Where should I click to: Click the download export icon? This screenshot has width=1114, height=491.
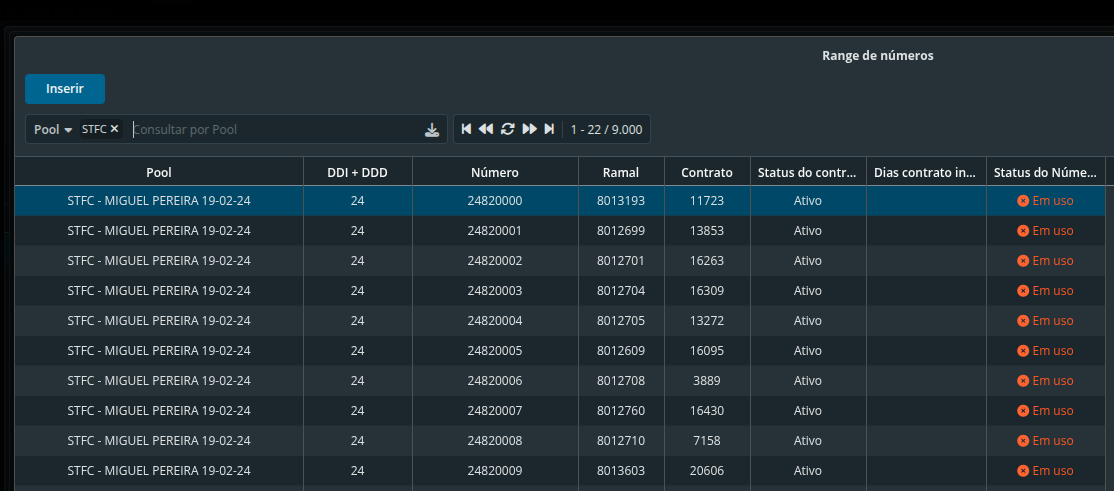[x=432, y=130]
